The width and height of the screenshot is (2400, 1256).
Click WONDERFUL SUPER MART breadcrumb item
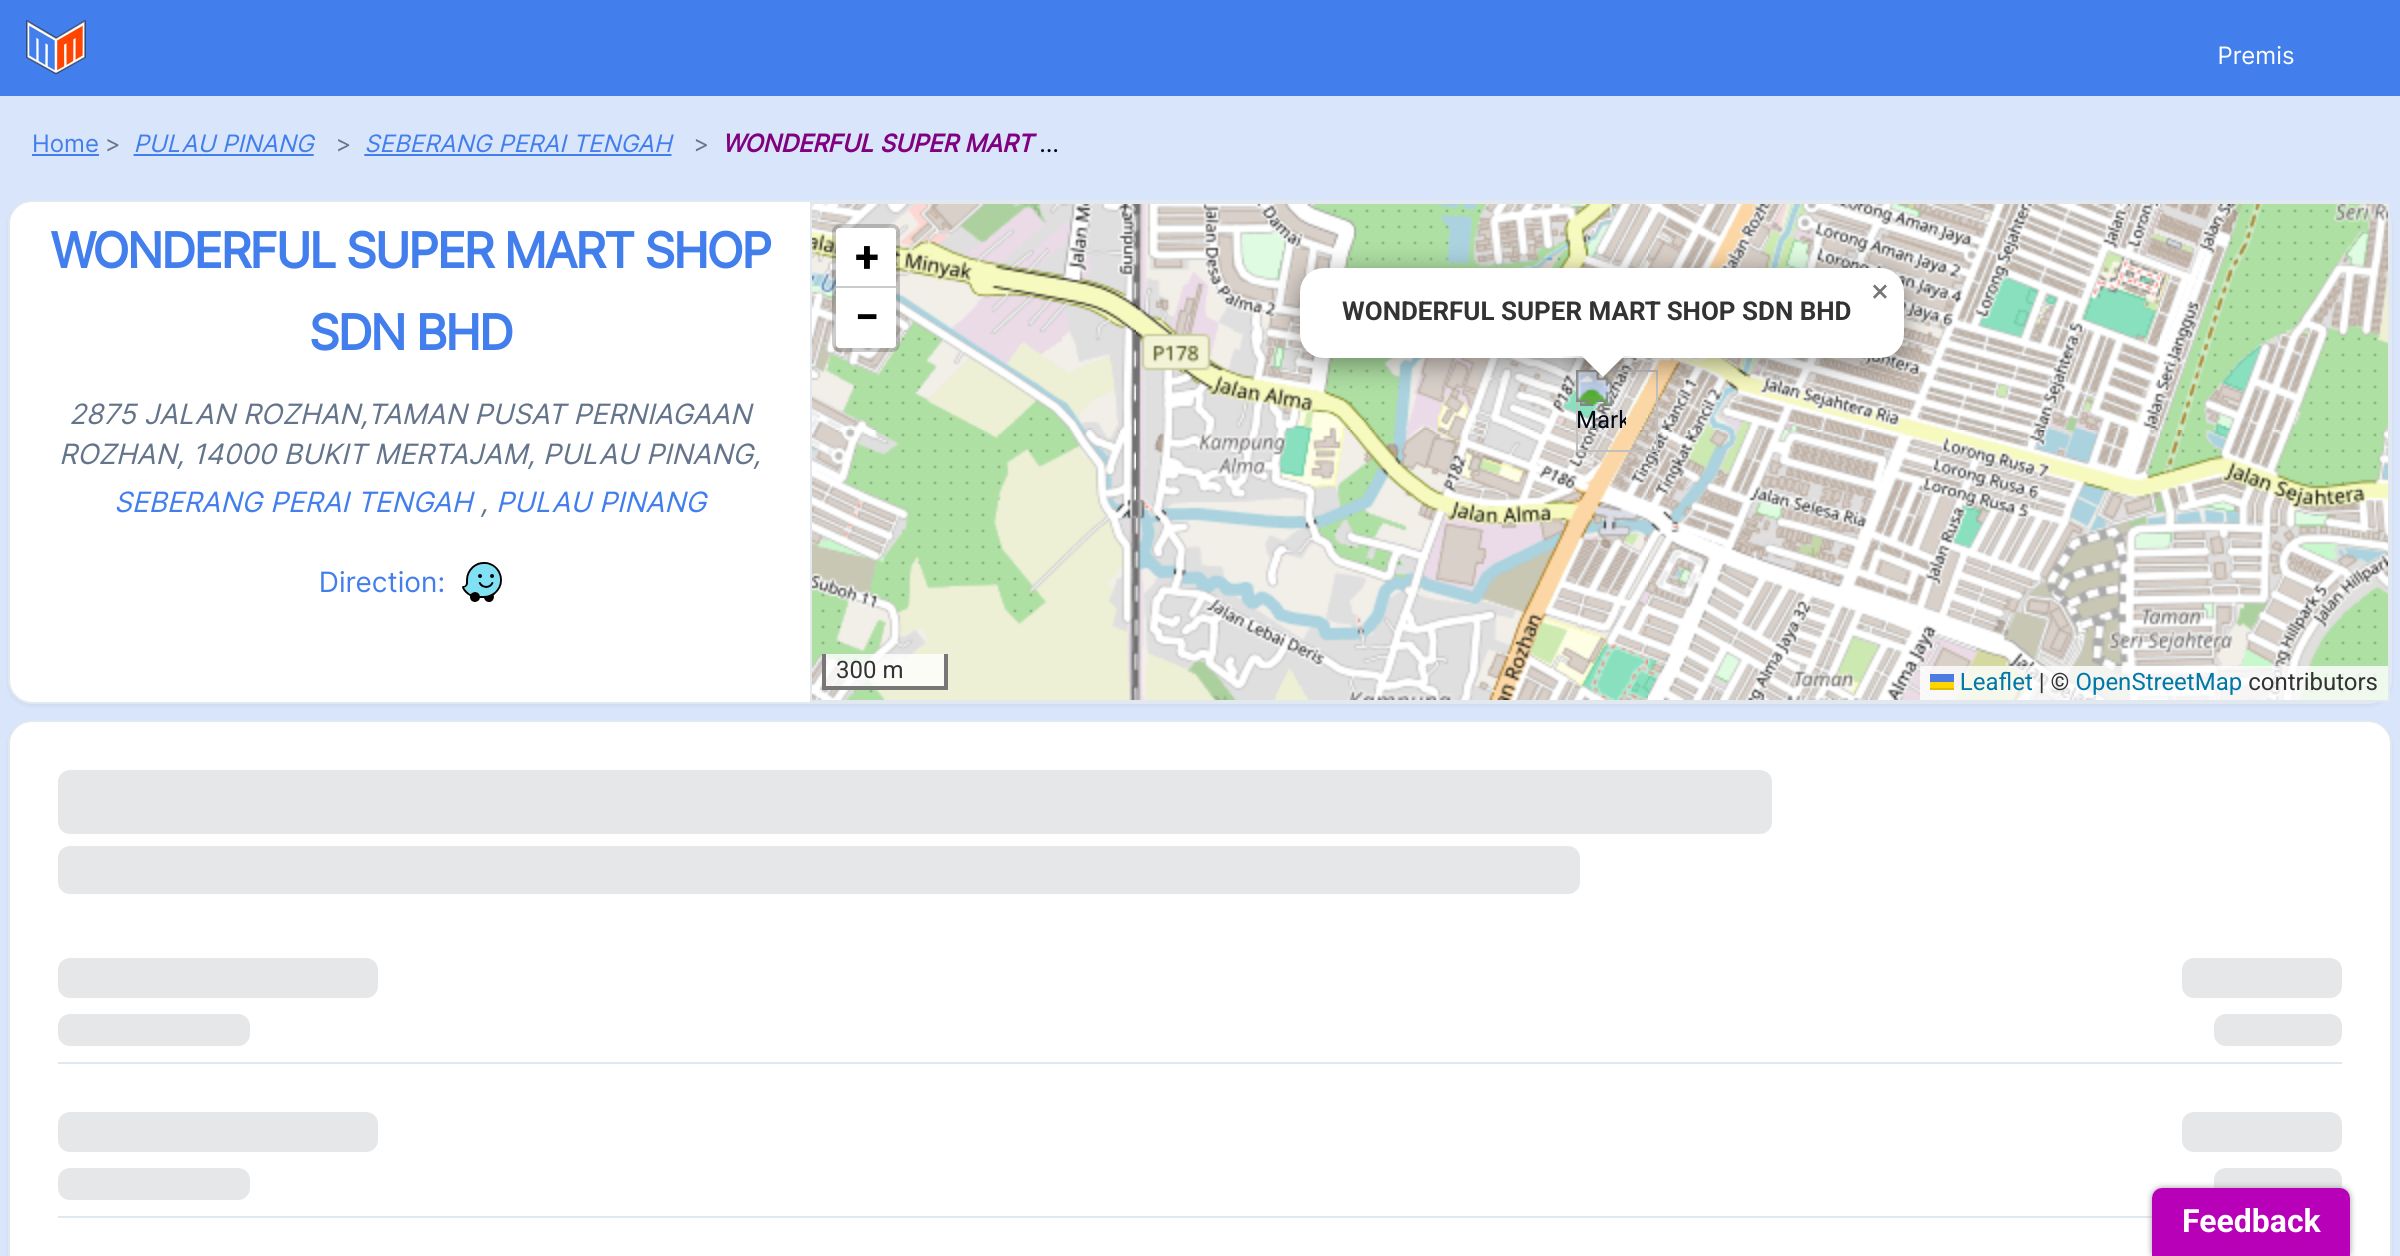[x=879, y=144]
